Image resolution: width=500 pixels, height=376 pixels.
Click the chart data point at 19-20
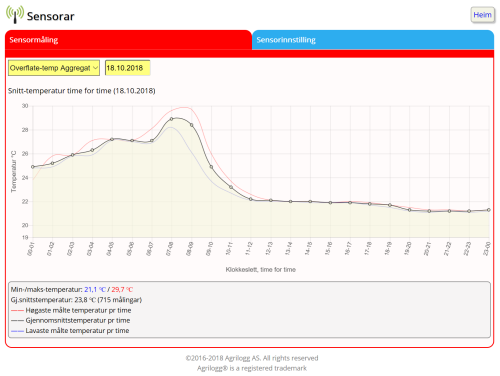point(410,210)
